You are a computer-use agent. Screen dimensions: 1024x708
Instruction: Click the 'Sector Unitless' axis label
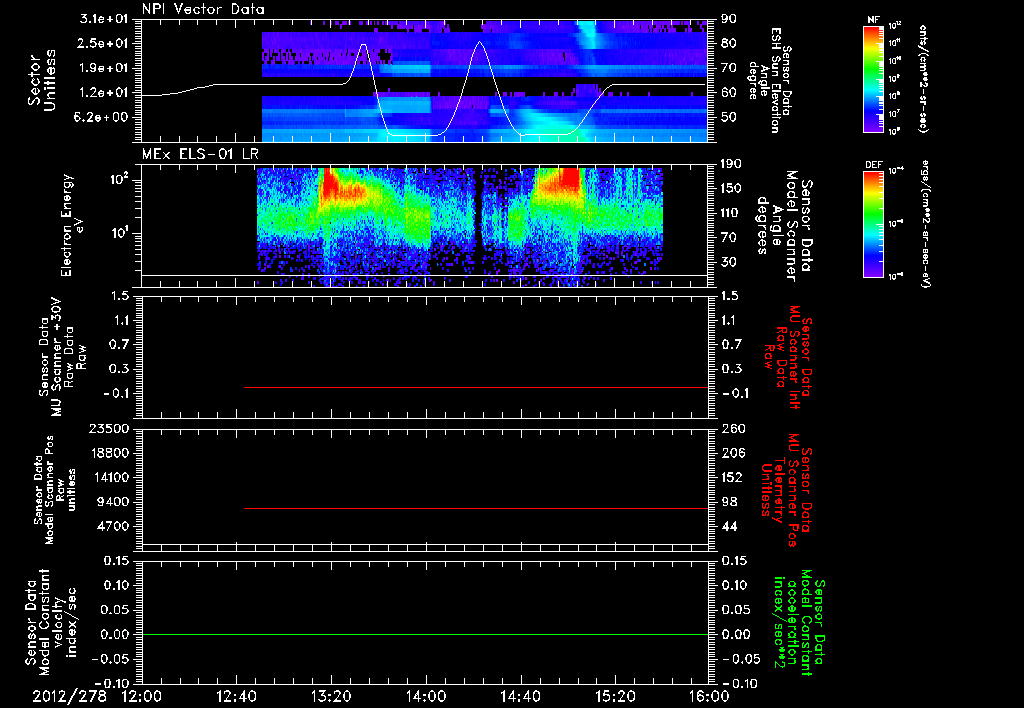42,80
